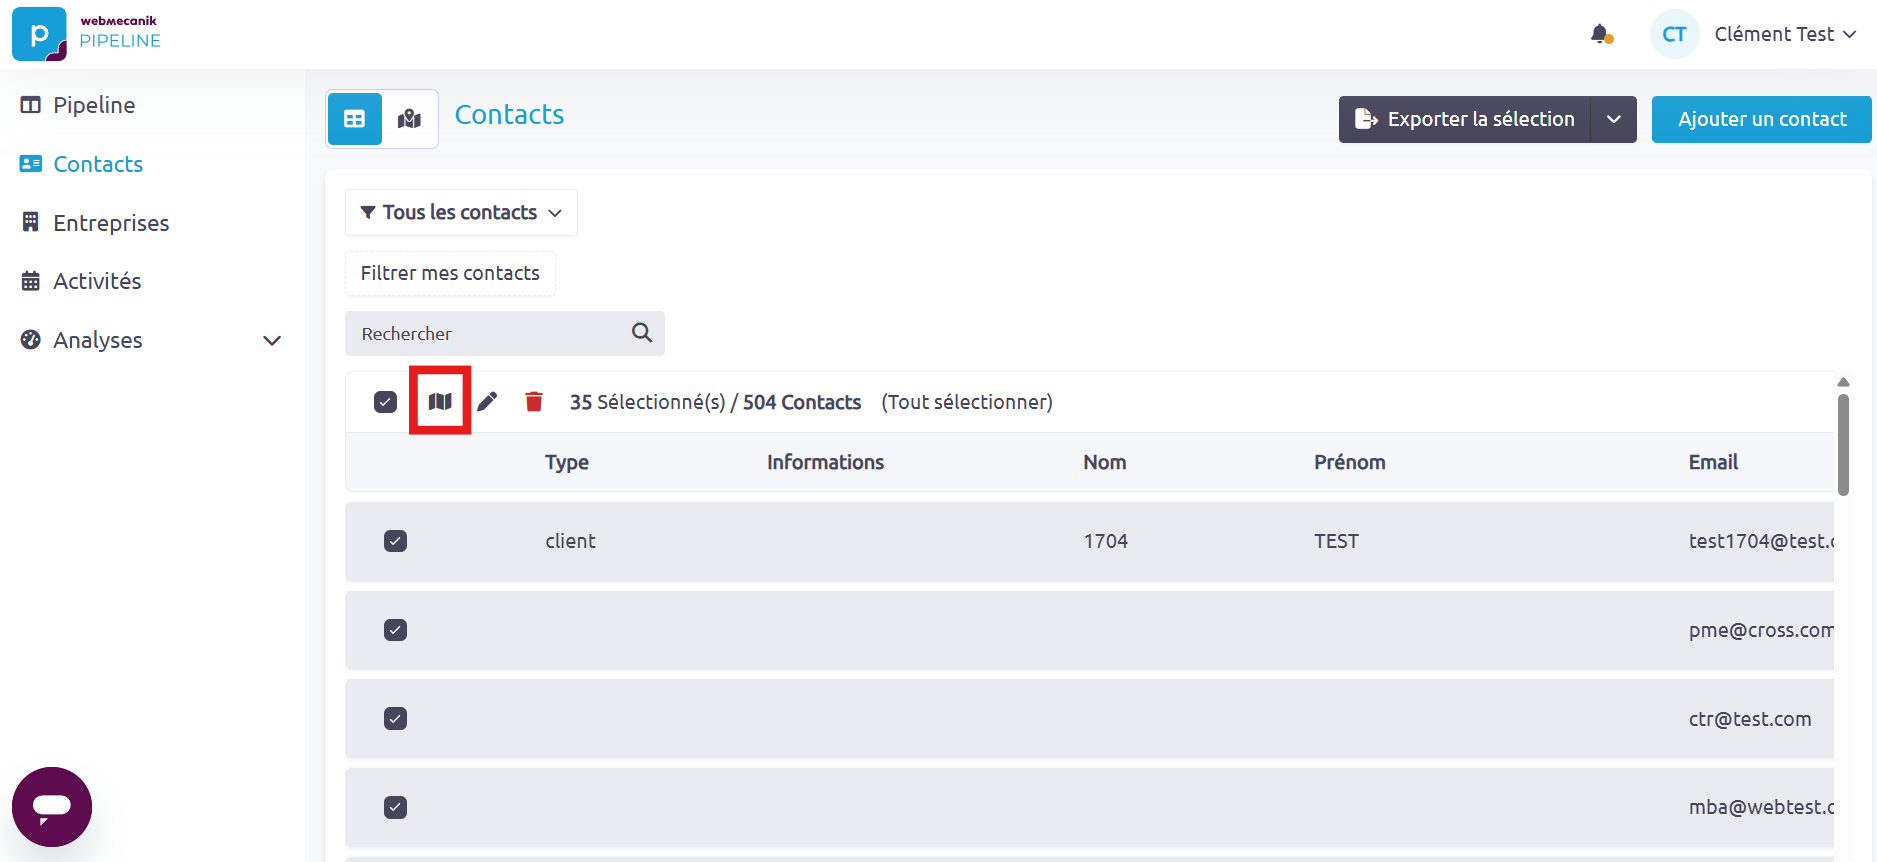Viewport: 1877px width, 862px height.
Task: Sort by Prénom column header
Action: coord(1350,462)
